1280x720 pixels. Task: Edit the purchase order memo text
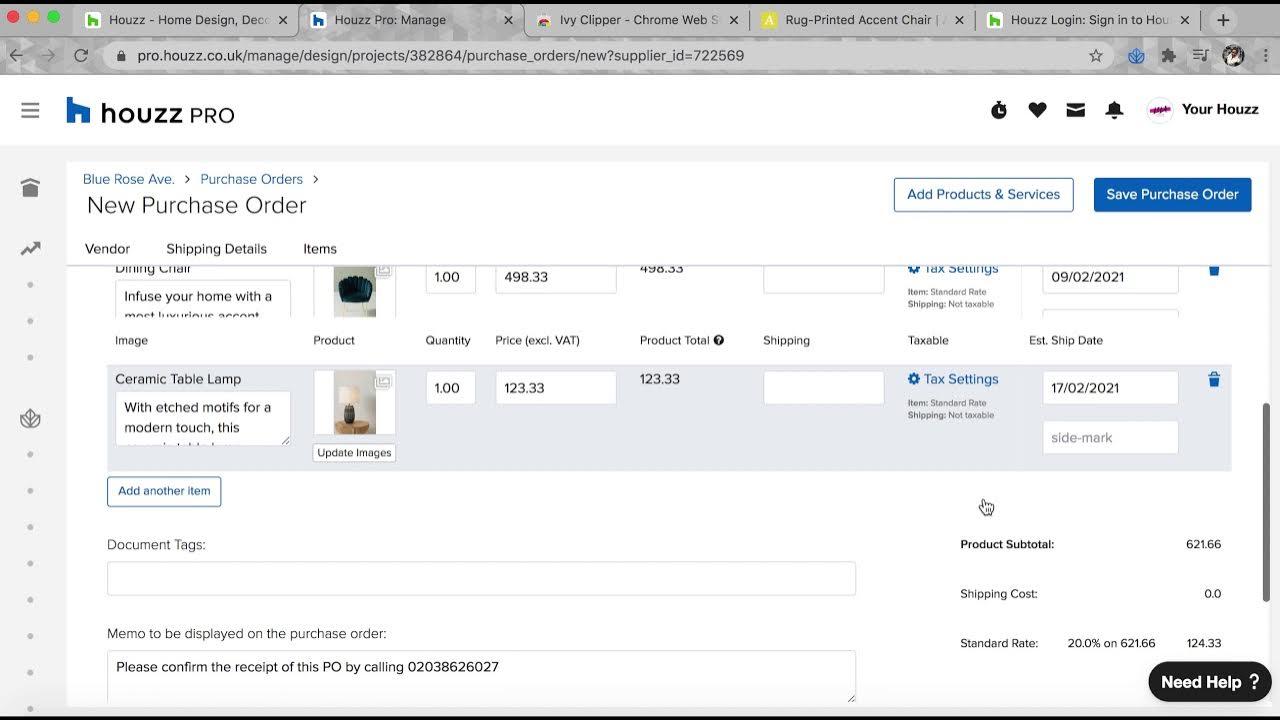481,676
